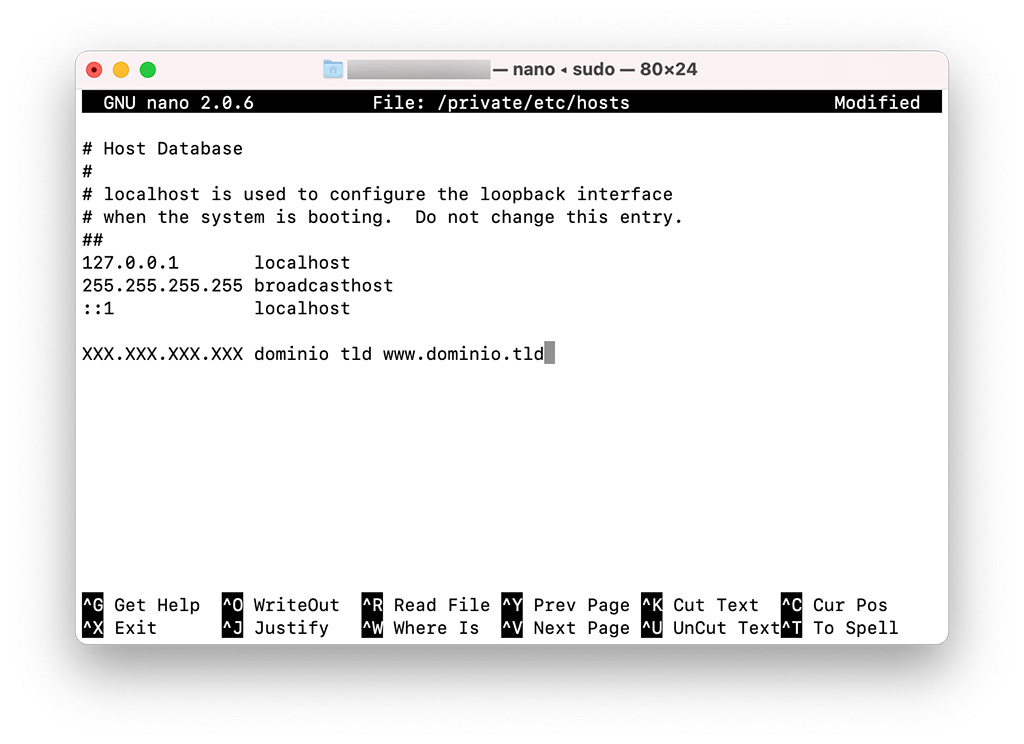Click the '# Host Database' comment line
1024x744 pixels.
163,148
